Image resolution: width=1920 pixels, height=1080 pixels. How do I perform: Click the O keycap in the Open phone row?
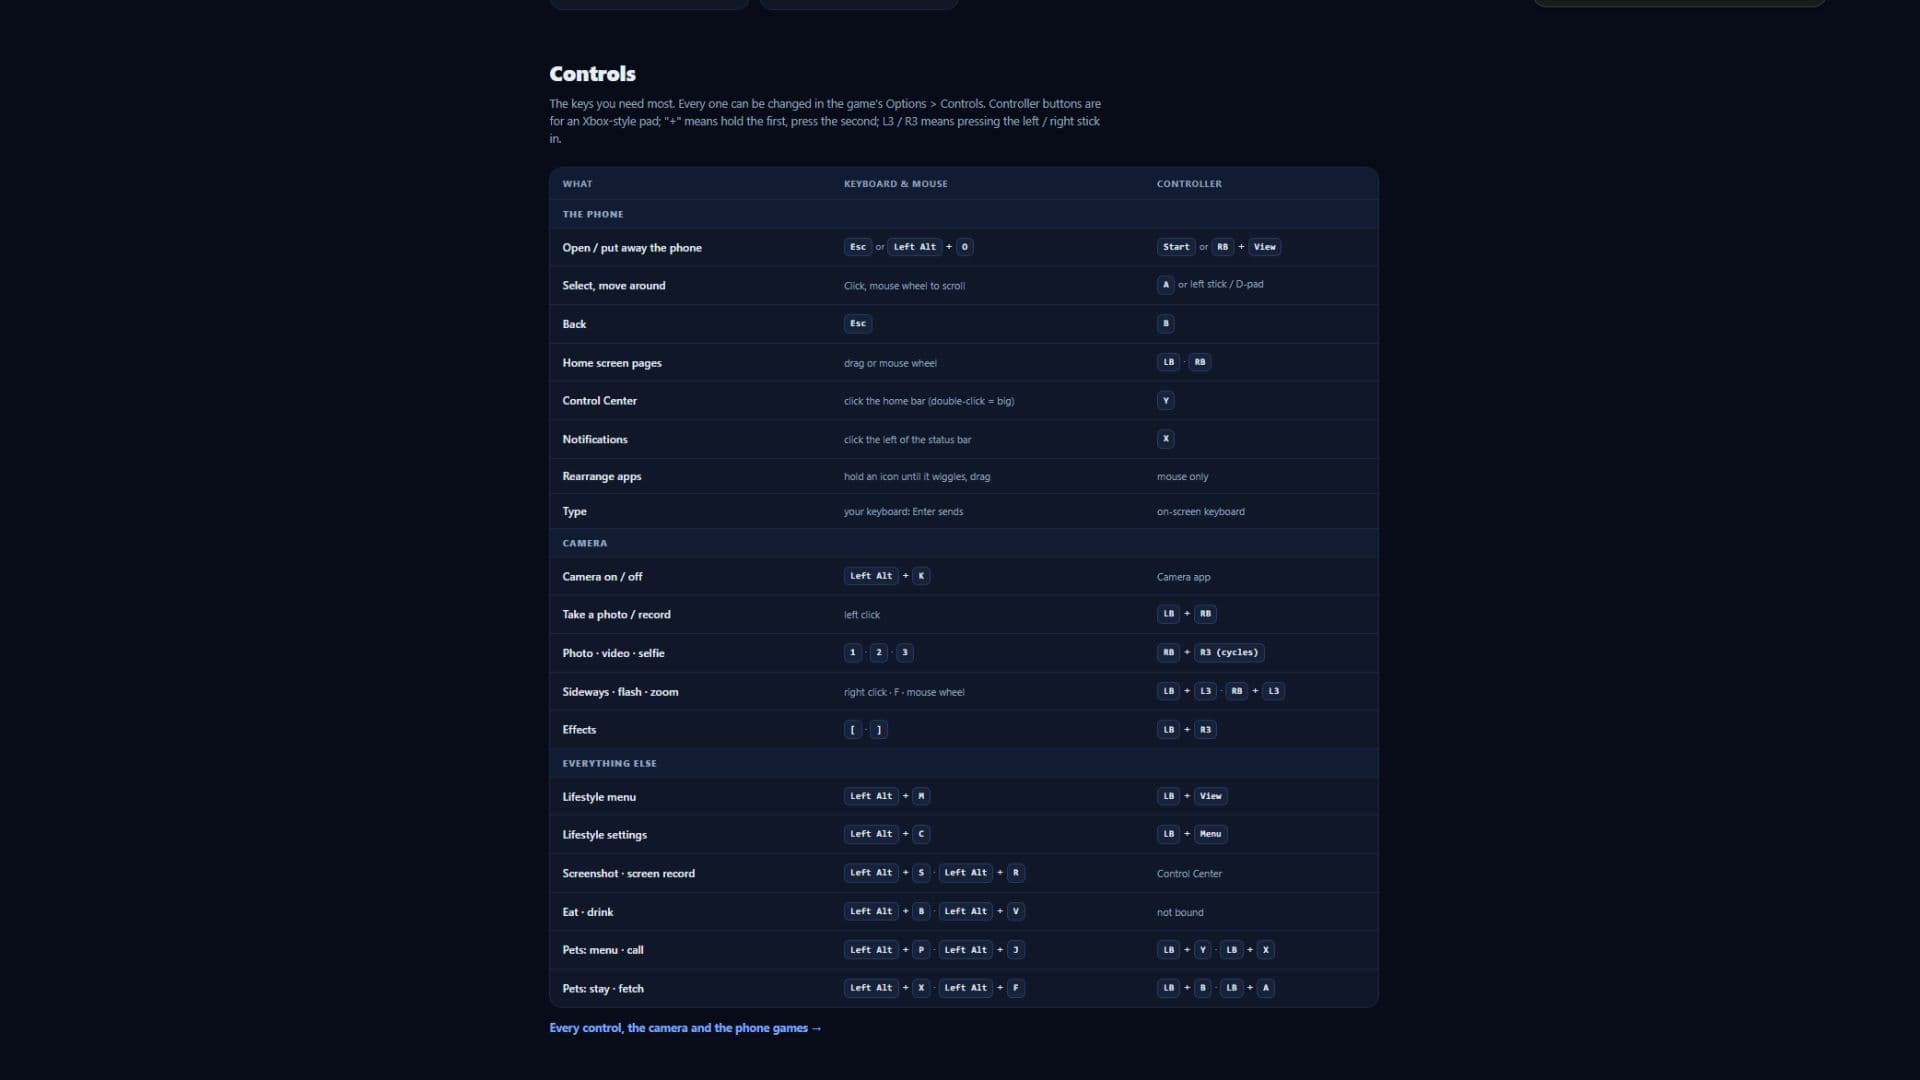pyautogui.click(x=964, y=247)
